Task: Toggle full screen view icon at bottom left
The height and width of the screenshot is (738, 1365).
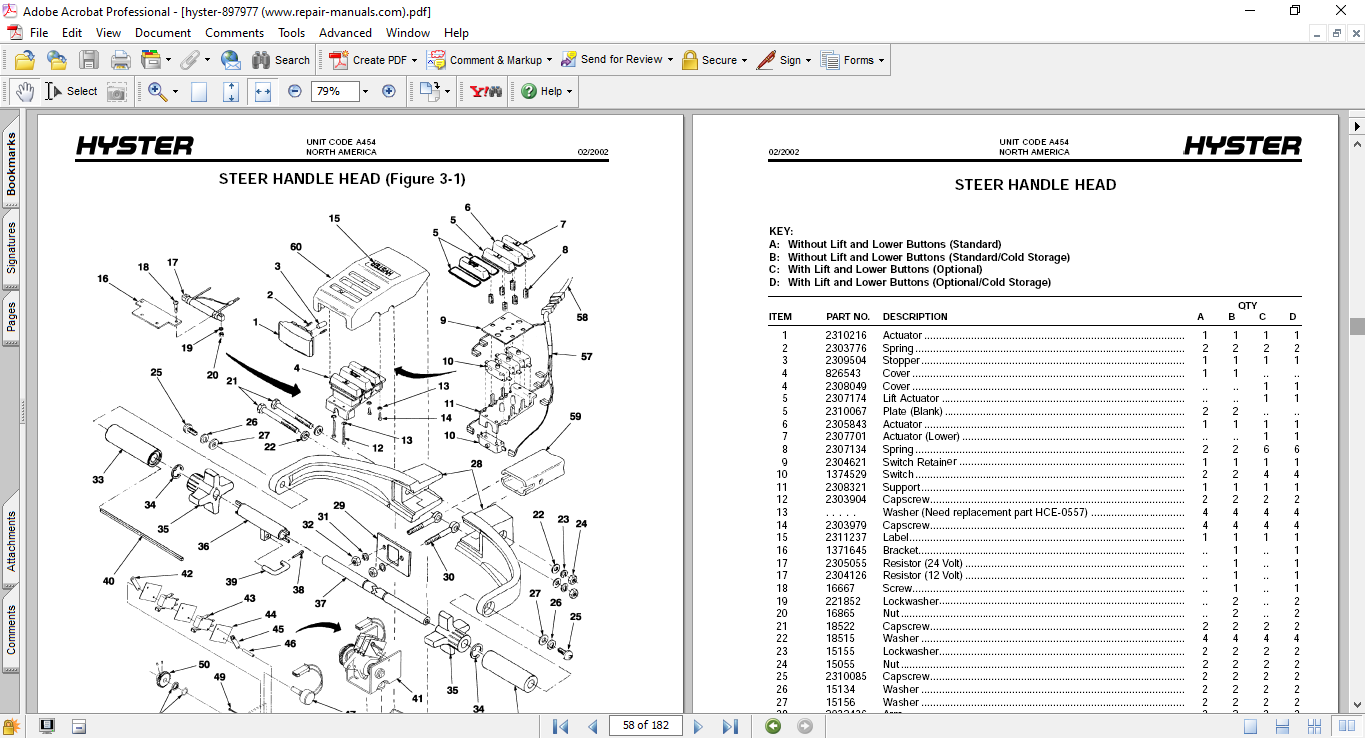Action: [x=47, y=726]
